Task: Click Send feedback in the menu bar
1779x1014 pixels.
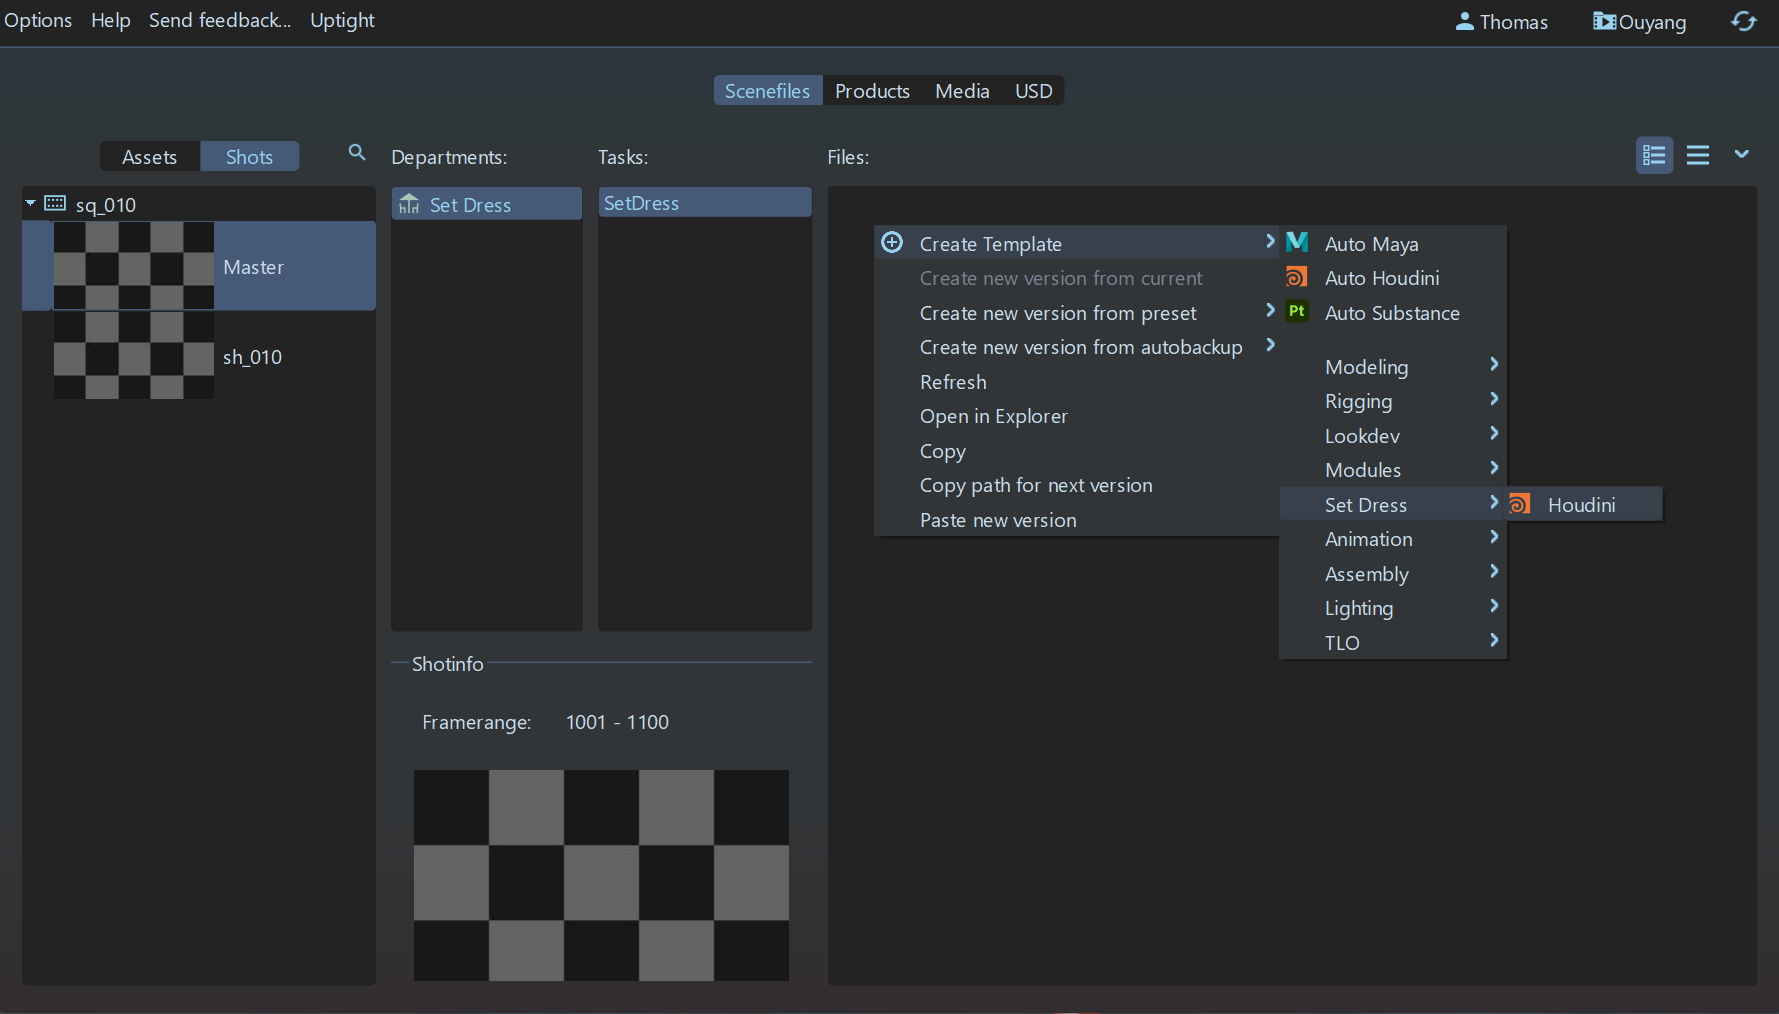Action: tap(220, 21)
